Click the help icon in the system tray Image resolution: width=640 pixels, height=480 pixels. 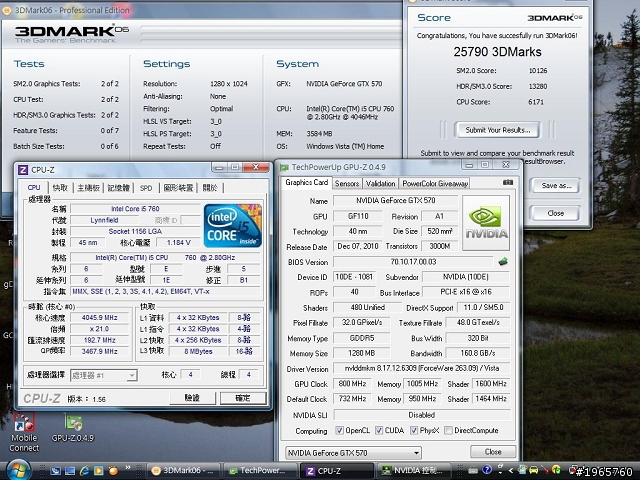point(487,470)
